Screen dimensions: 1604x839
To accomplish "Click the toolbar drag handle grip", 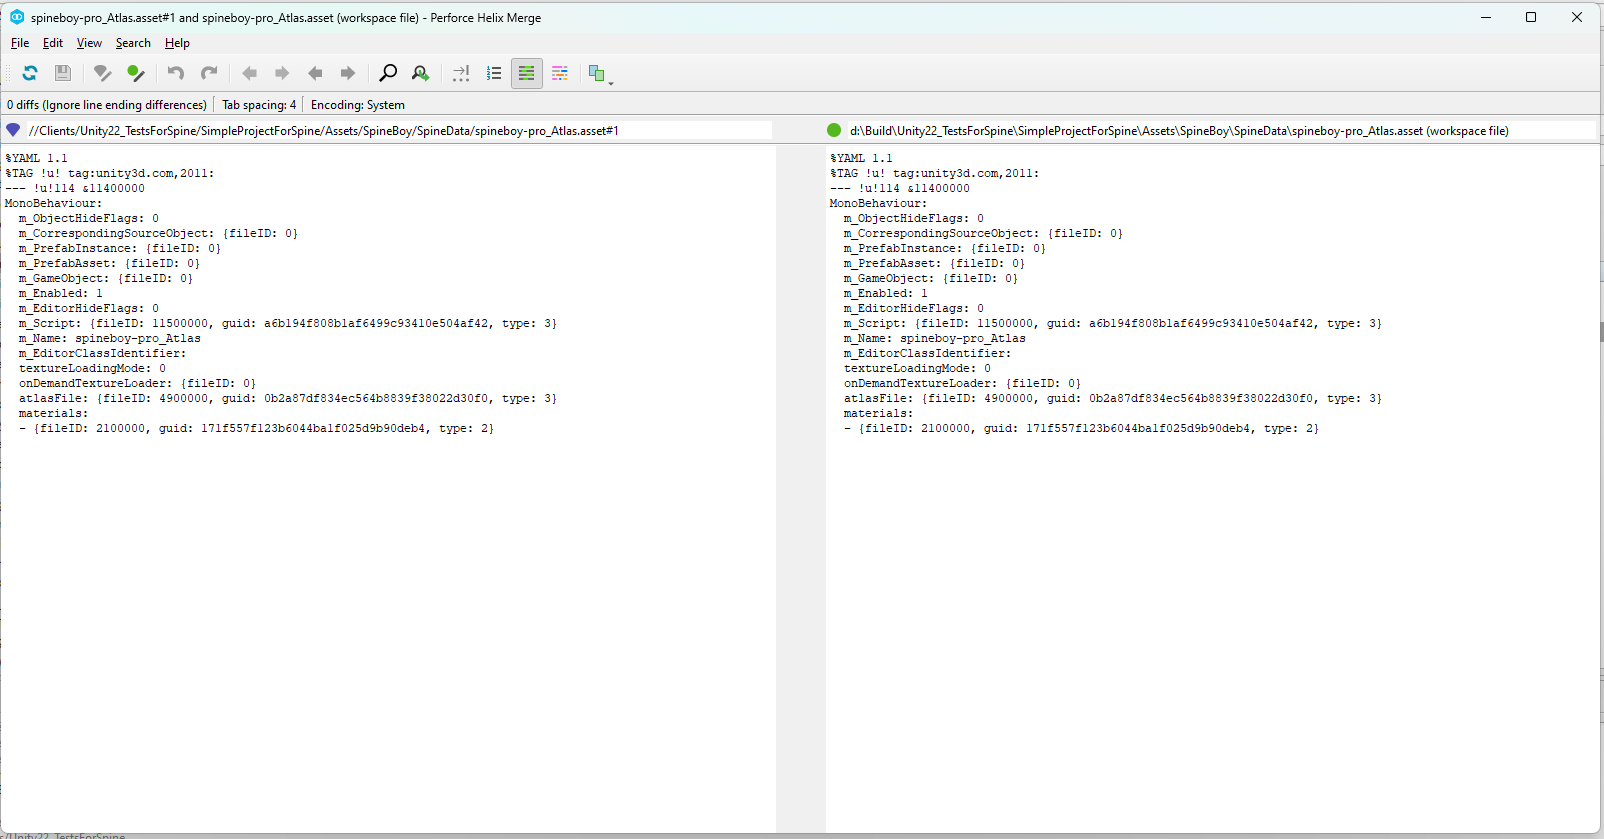I will (8, 73).
